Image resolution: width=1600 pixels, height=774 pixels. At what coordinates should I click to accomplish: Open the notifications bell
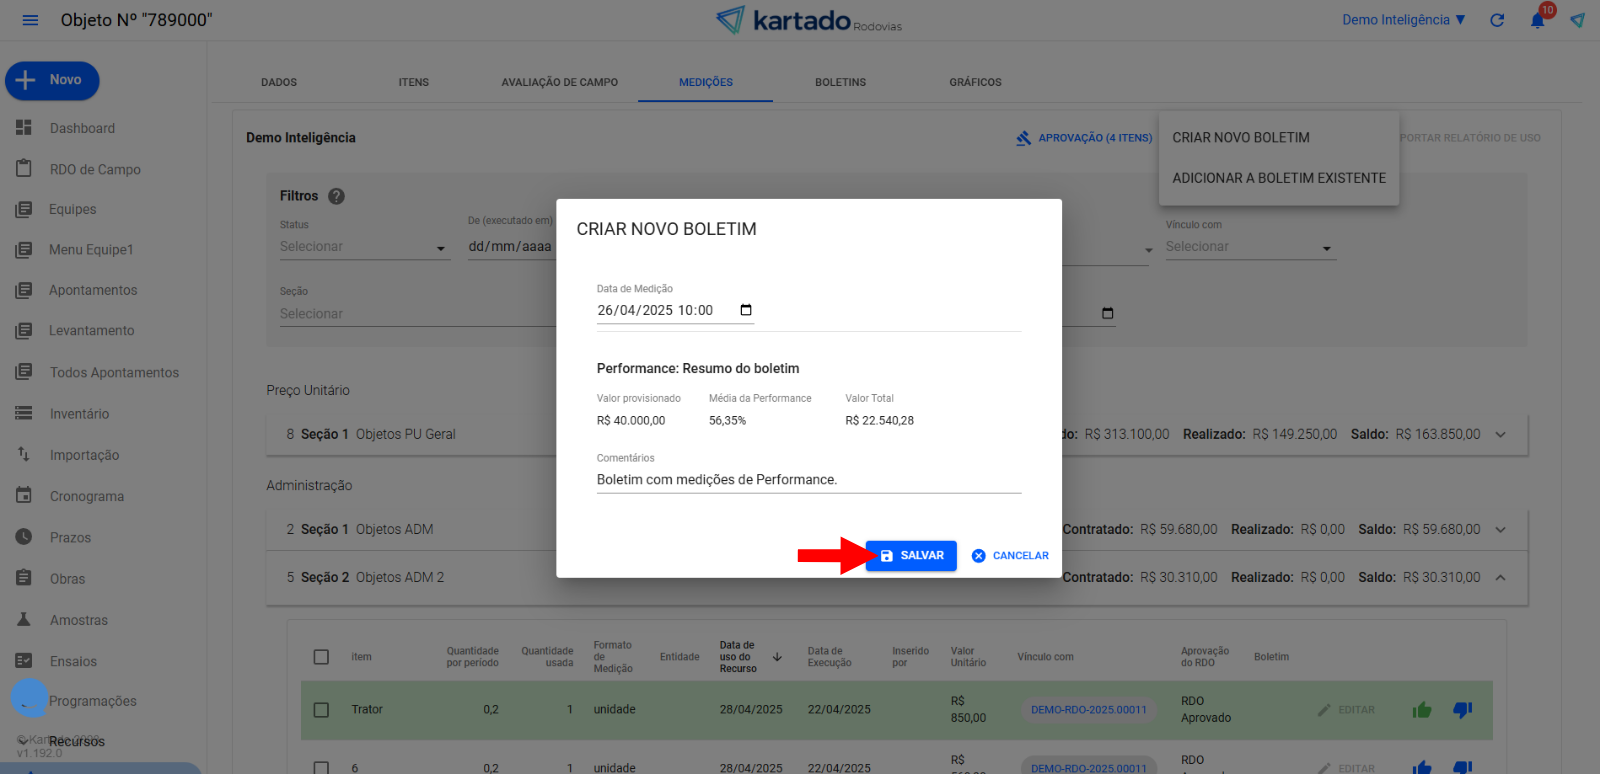coord(1538,20)
